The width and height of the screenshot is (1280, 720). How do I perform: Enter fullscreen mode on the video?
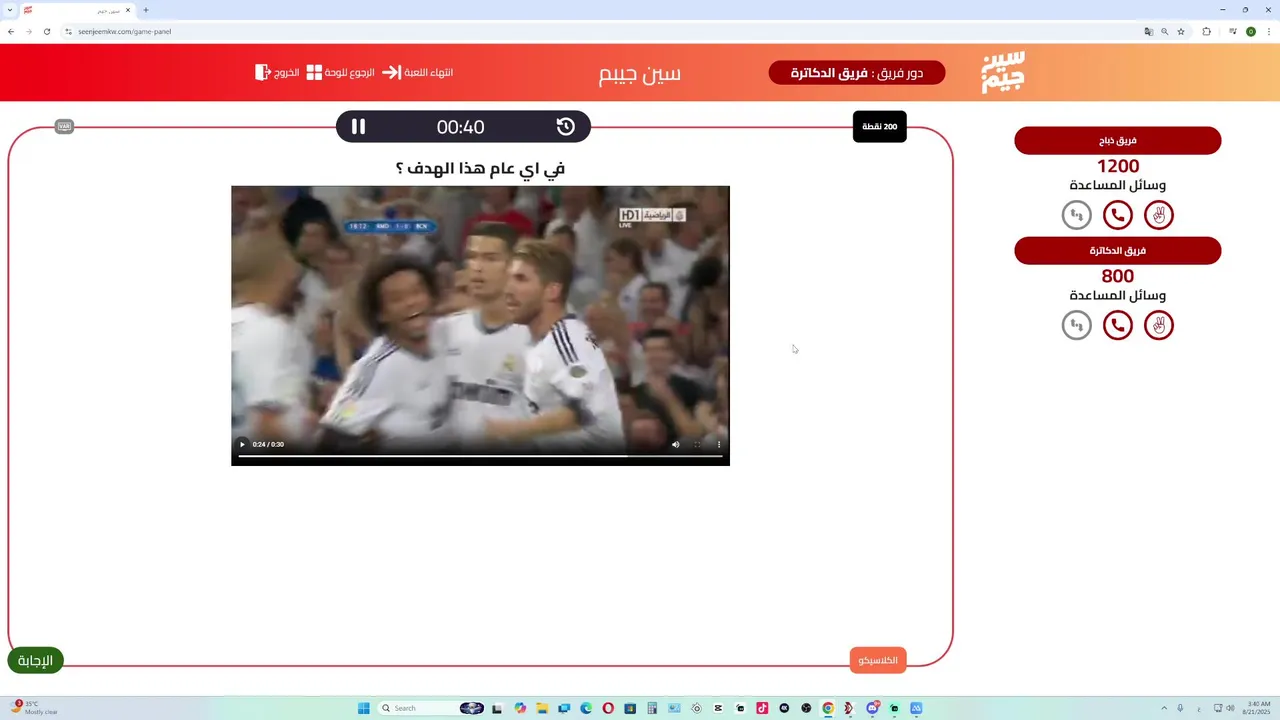point(697,444)
